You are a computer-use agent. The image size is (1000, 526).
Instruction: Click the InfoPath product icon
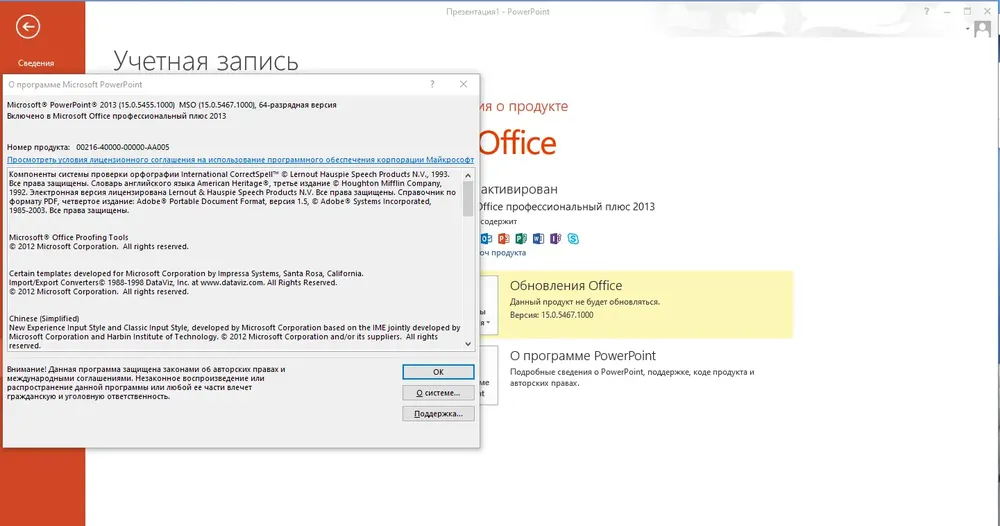coord(555,238)
